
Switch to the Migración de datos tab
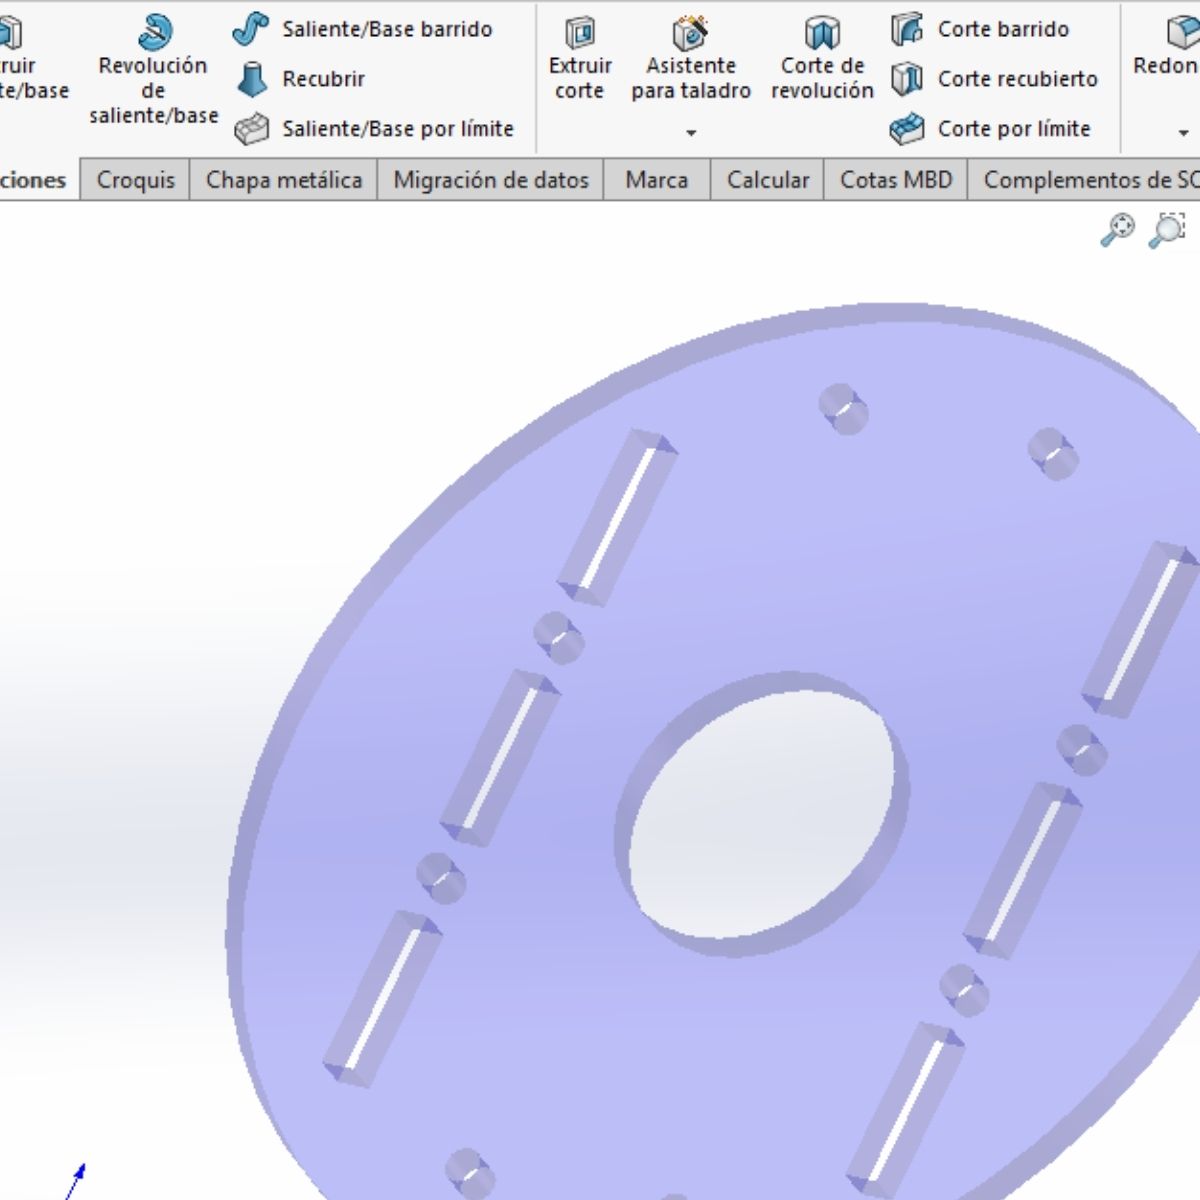[x=490, y=180]
